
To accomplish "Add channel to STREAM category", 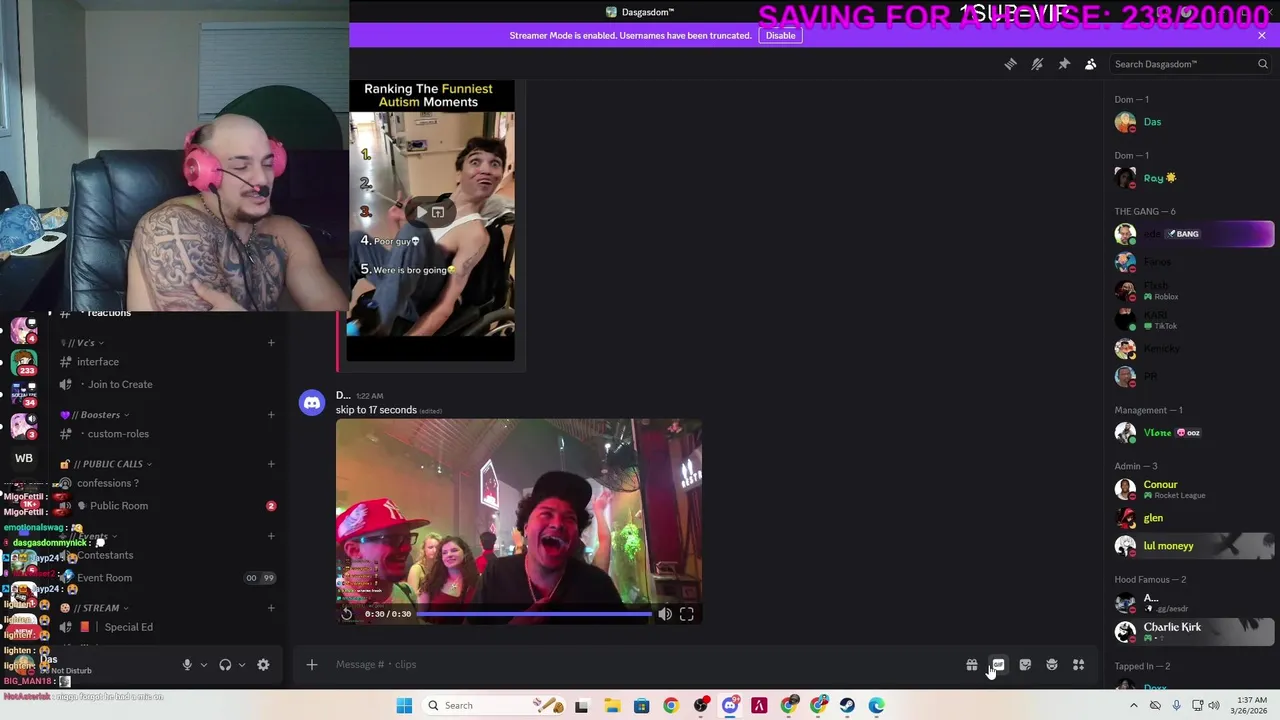I will click(x=271, y=608).
